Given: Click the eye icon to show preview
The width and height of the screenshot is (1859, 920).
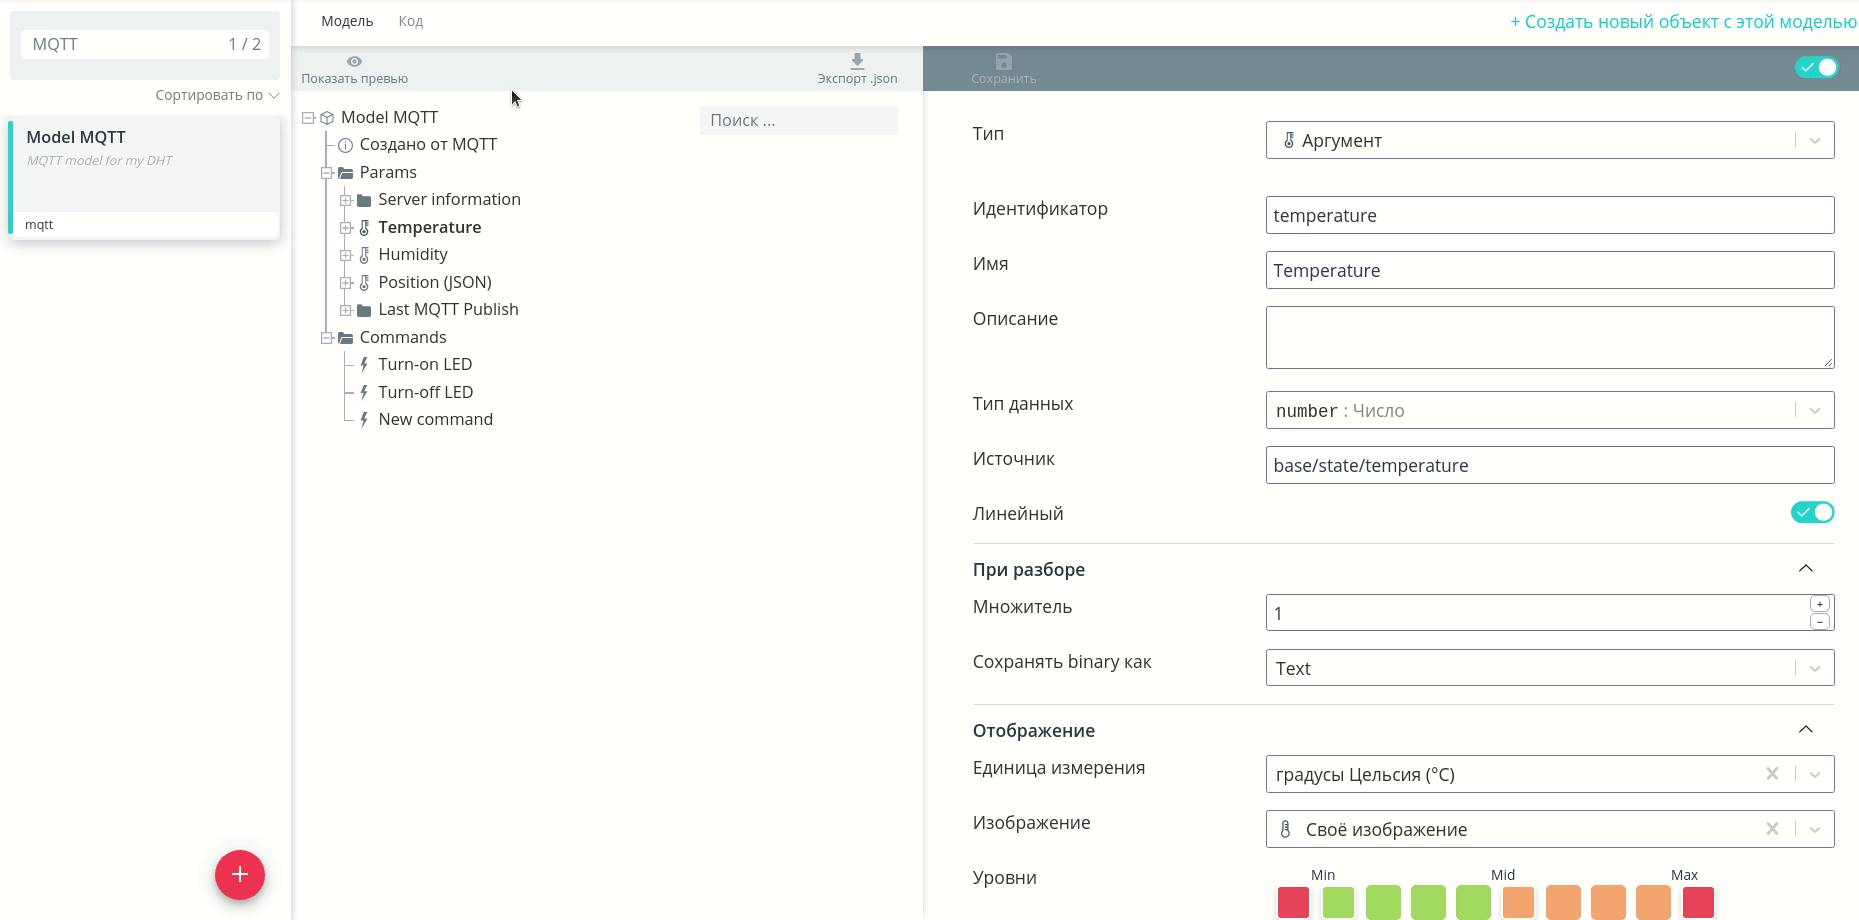Looking at the screenshot, I should [x=354, y=62].
